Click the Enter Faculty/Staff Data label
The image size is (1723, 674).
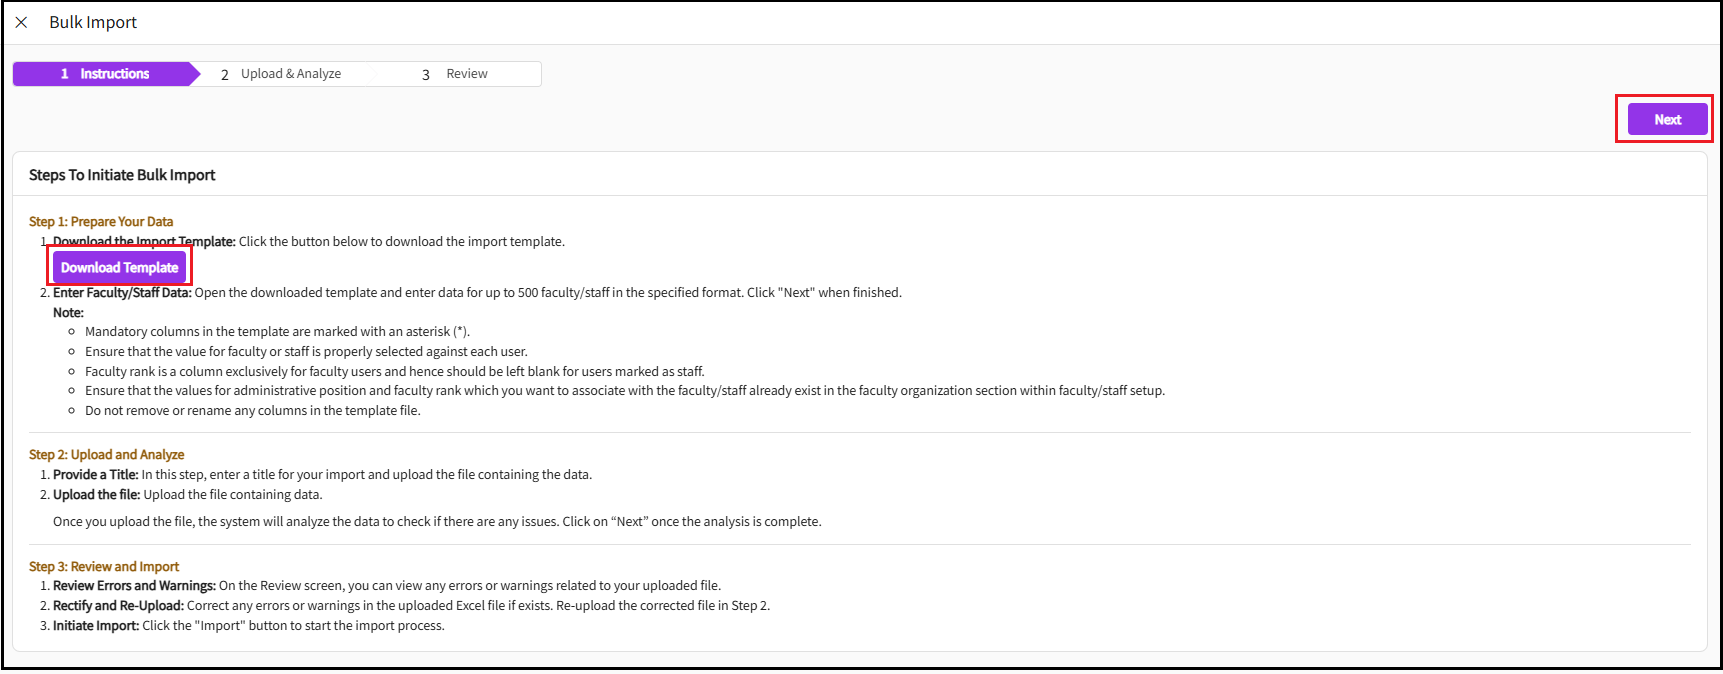click(x=122, y=293)
